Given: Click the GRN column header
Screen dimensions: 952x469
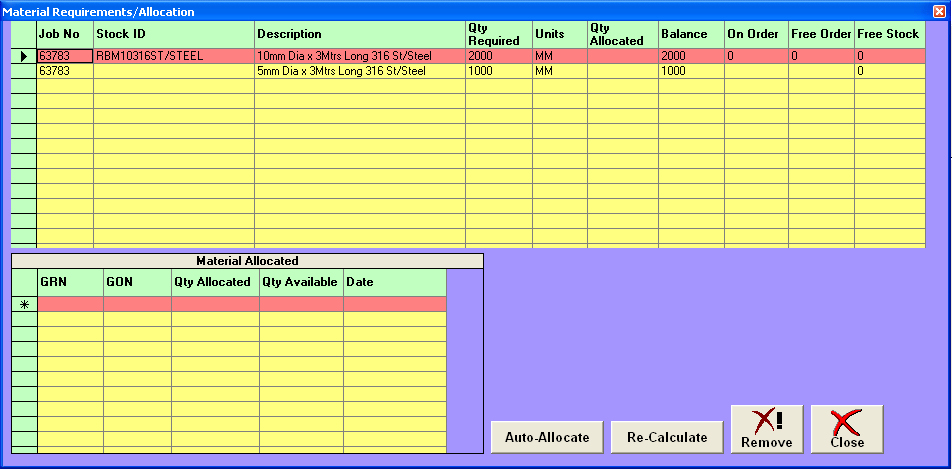Looking at the screenshot, I should (x=70, y=282).
